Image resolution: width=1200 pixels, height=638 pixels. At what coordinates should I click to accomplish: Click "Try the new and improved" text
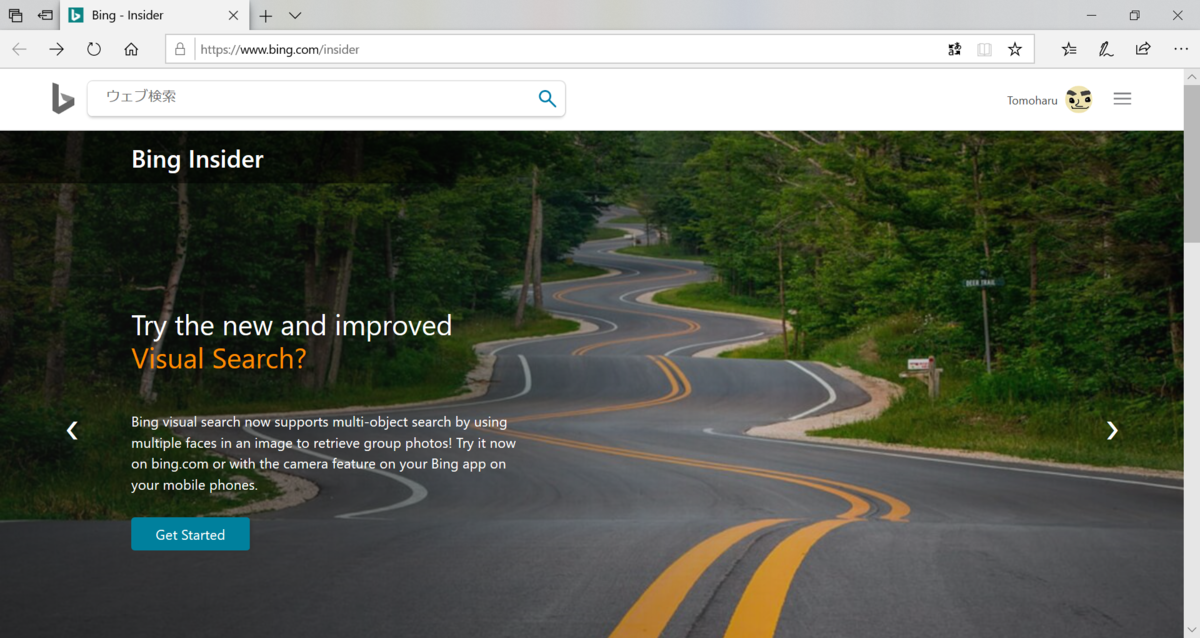click(292, 326)
